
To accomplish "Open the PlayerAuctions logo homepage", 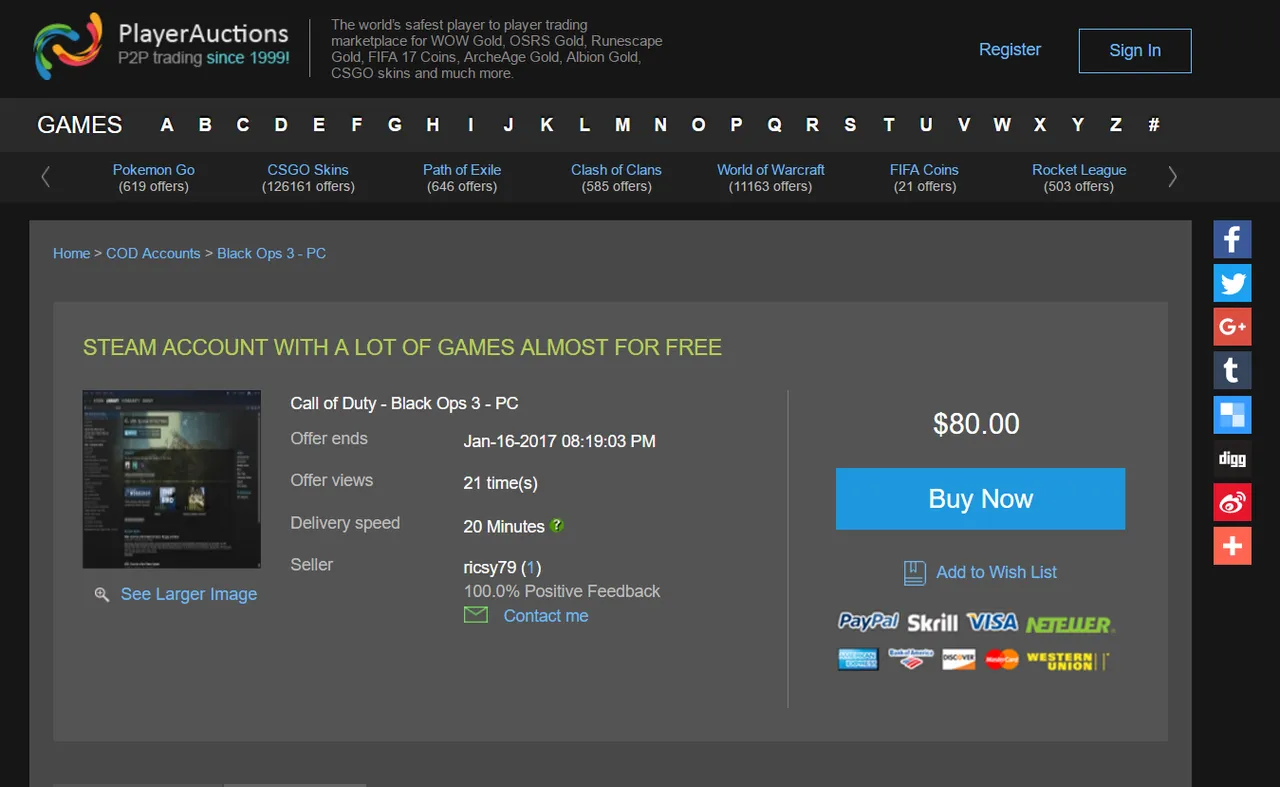I will point(162,46).
